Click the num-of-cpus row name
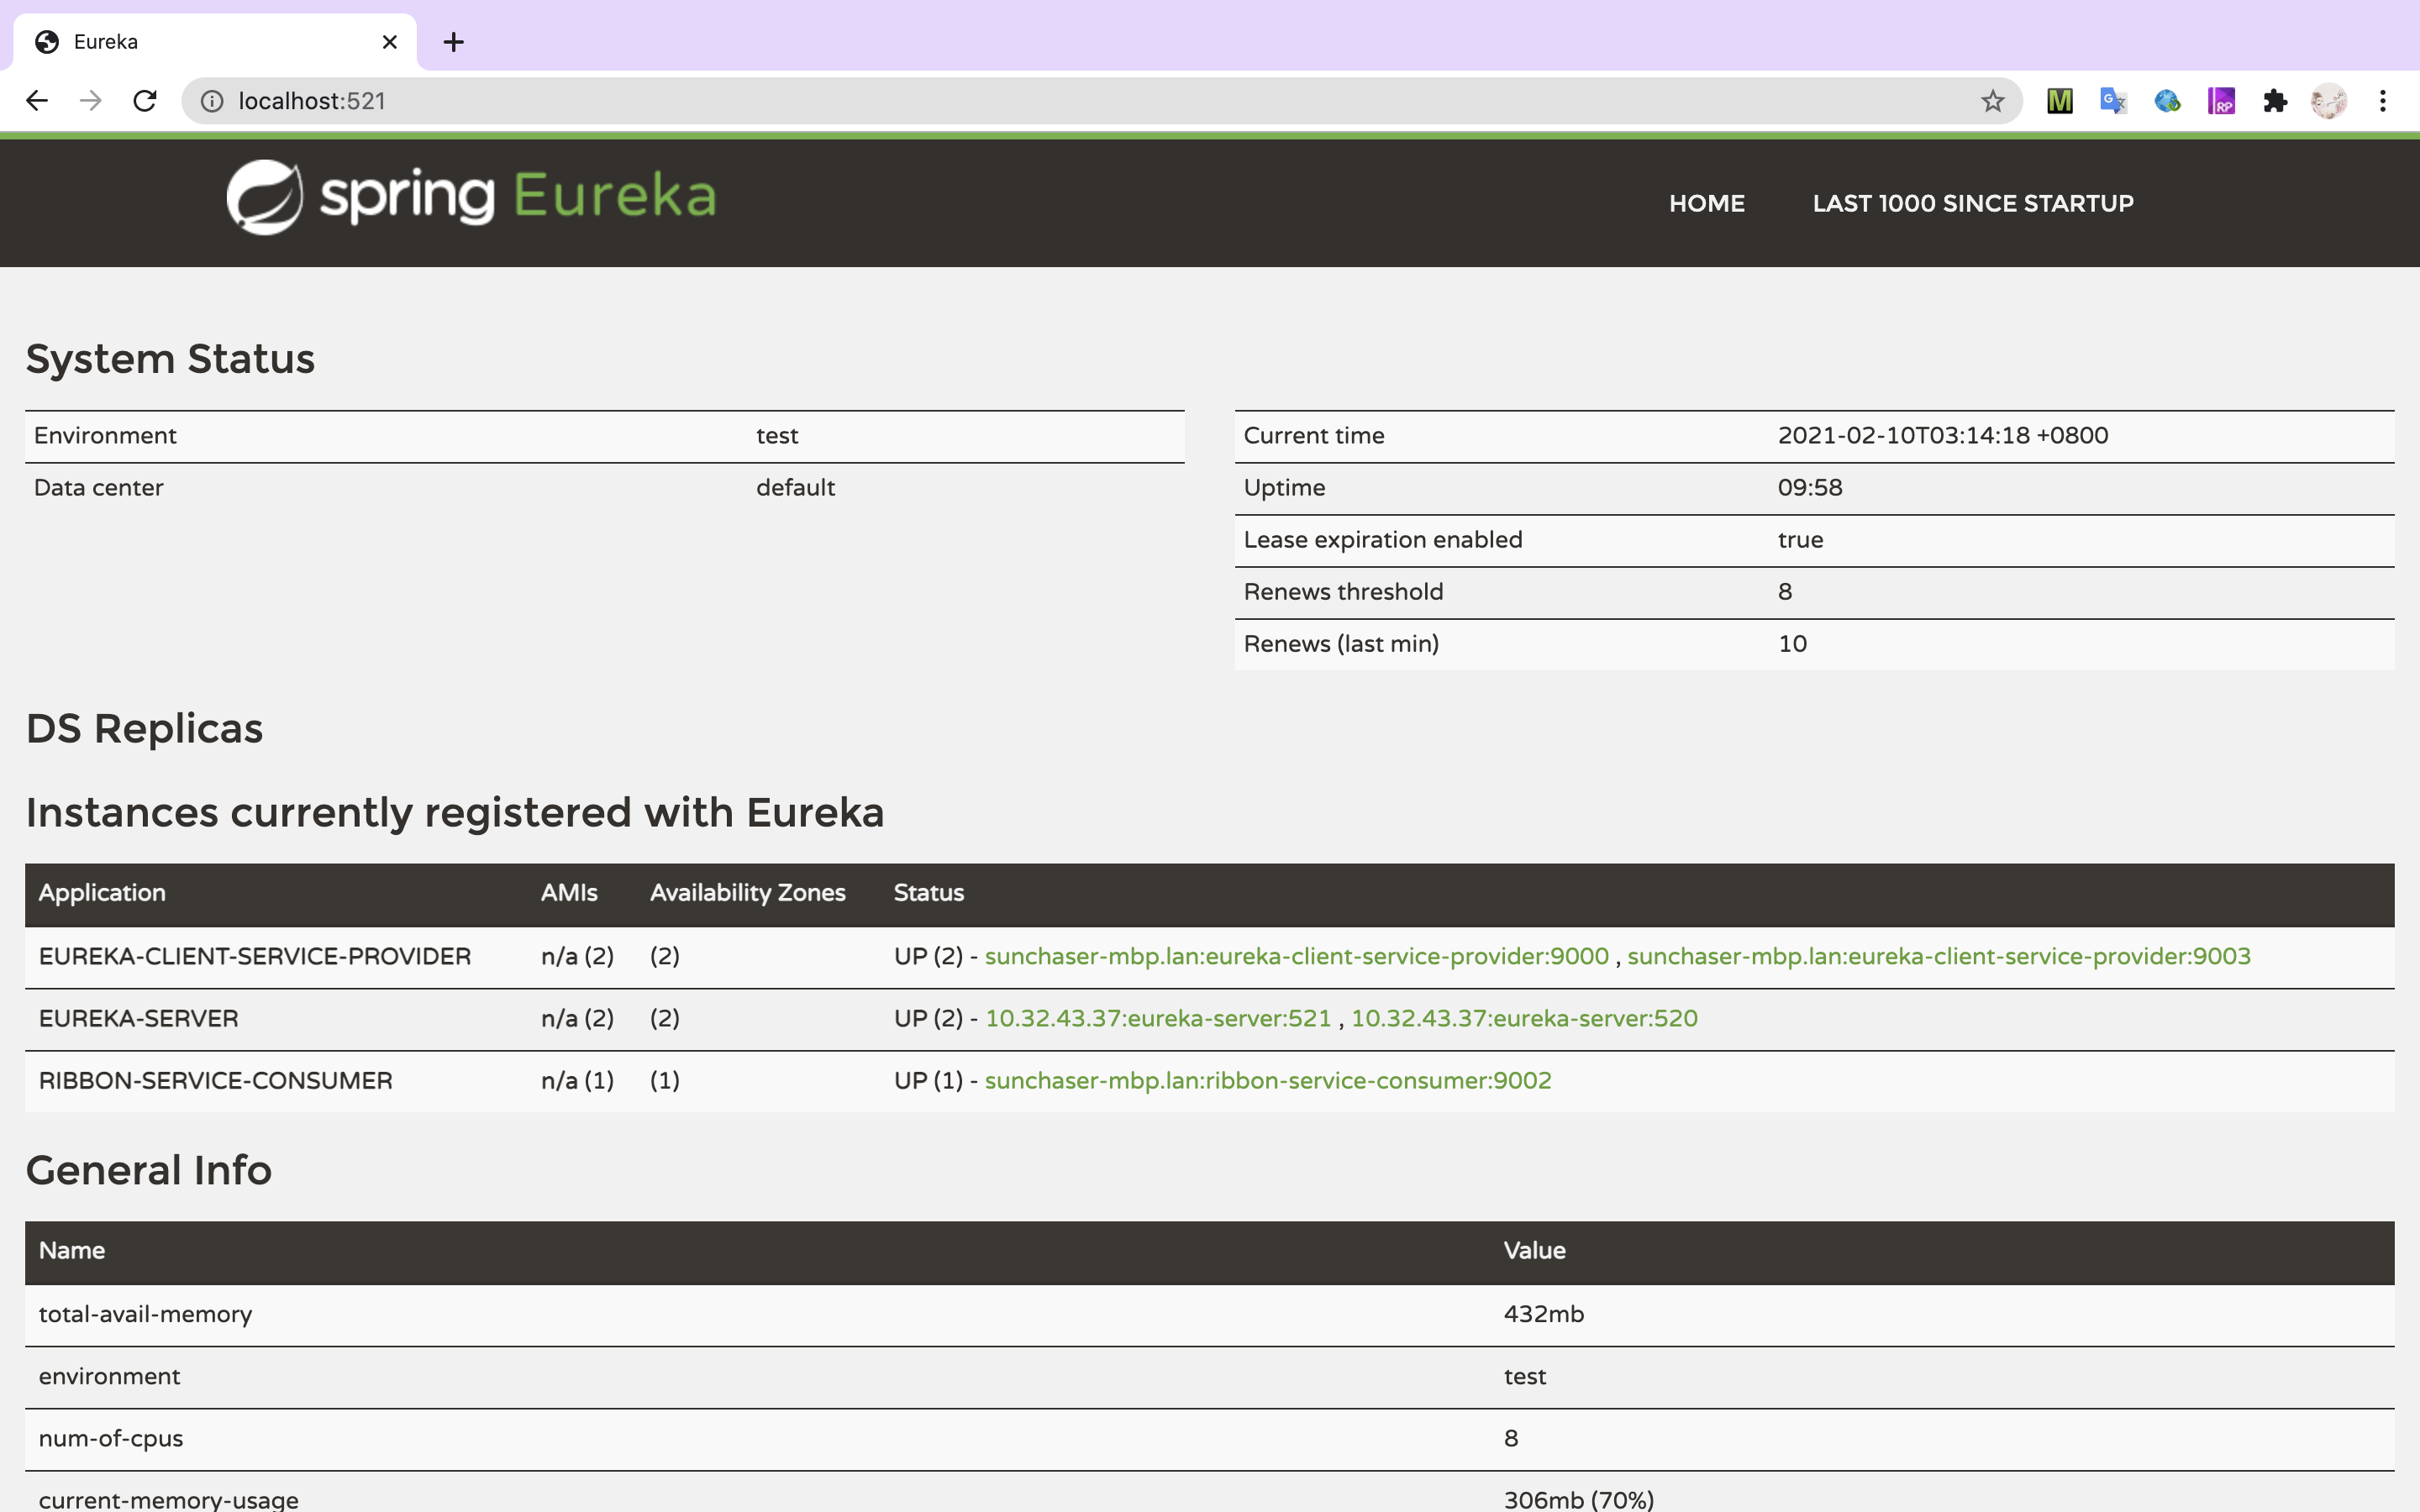2420x1512 pixels. coord(110,1438)
